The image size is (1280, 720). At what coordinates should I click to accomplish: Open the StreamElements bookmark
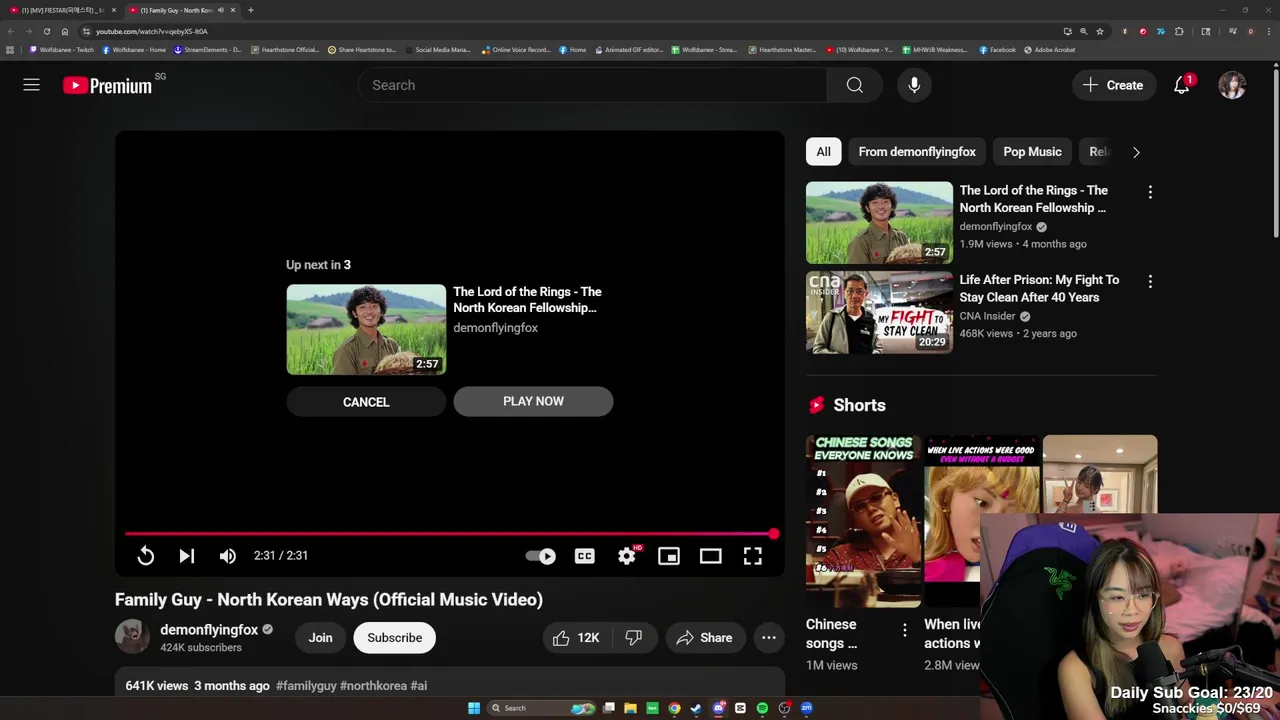(208, 49)
